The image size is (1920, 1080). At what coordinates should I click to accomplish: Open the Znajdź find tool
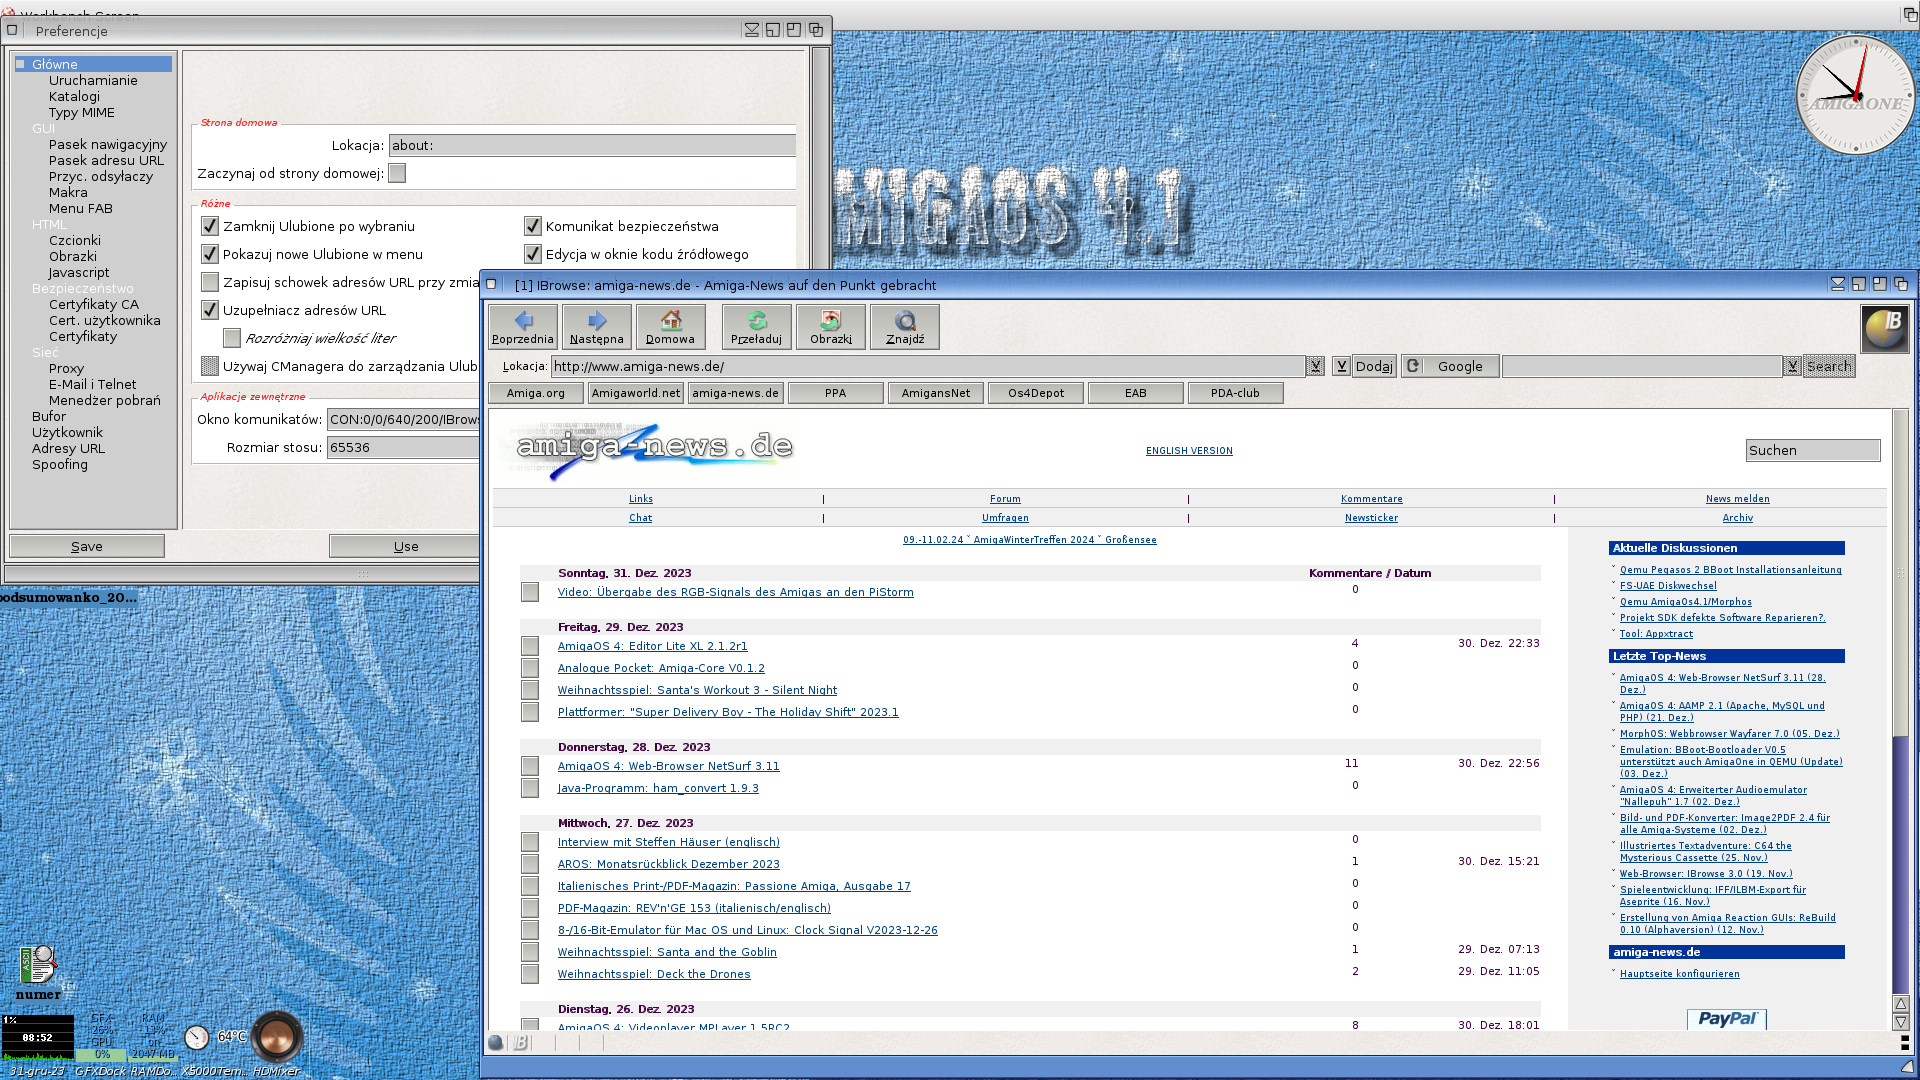coord(905,327)
